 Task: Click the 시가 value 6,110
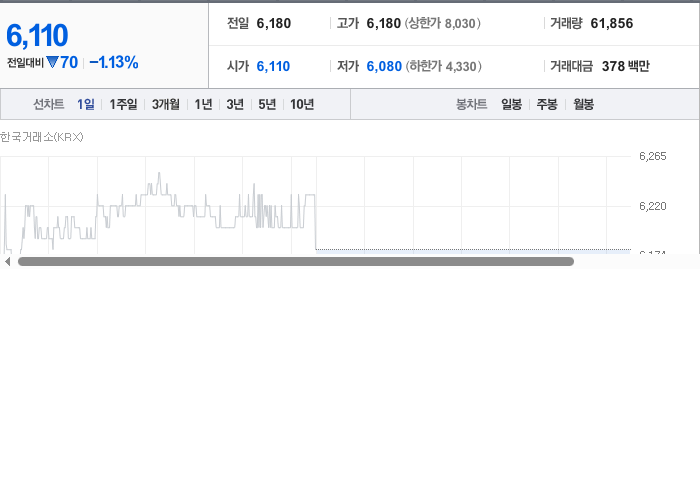click(x=273, y=66)
